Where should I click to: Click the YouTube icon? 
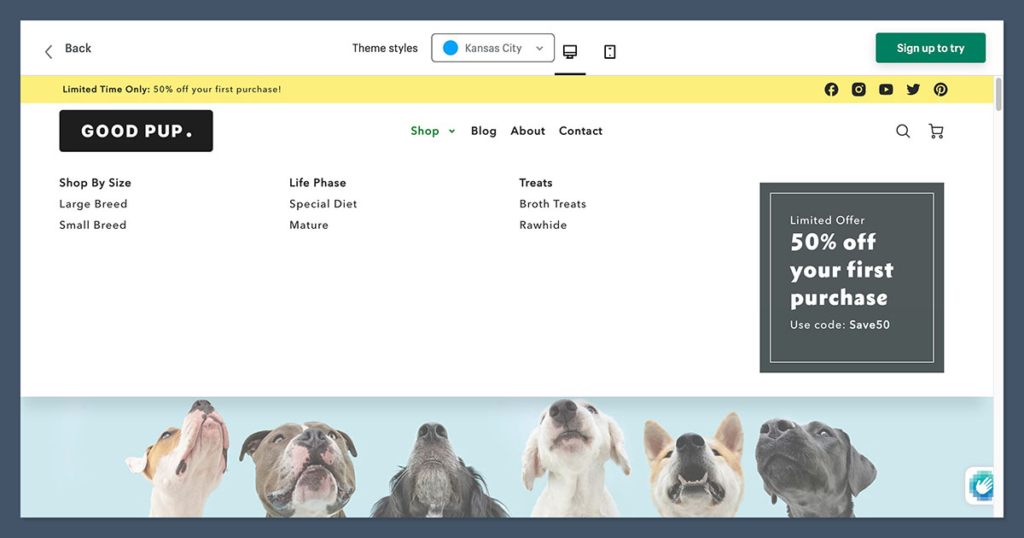click(886, 89)
